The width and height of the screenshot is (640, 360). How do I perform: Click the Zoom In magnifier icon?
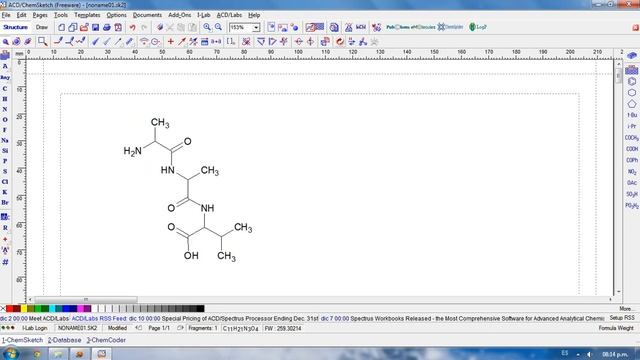click(x=207, y=27)
